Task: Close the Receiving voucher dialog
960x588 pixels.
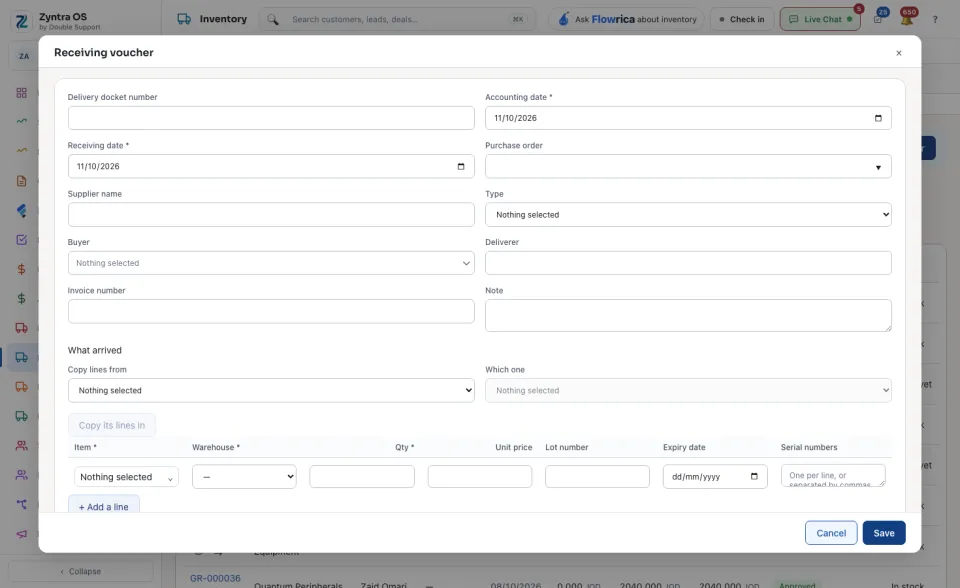Action: pos(899,53)
